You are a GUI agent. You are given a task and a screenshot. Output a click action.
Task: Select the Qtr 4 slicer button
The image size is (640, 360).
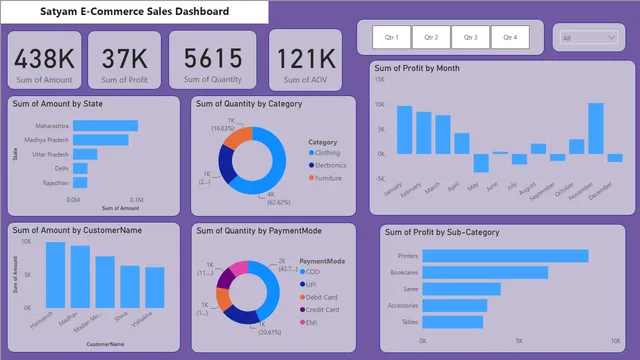pos(510,37)
